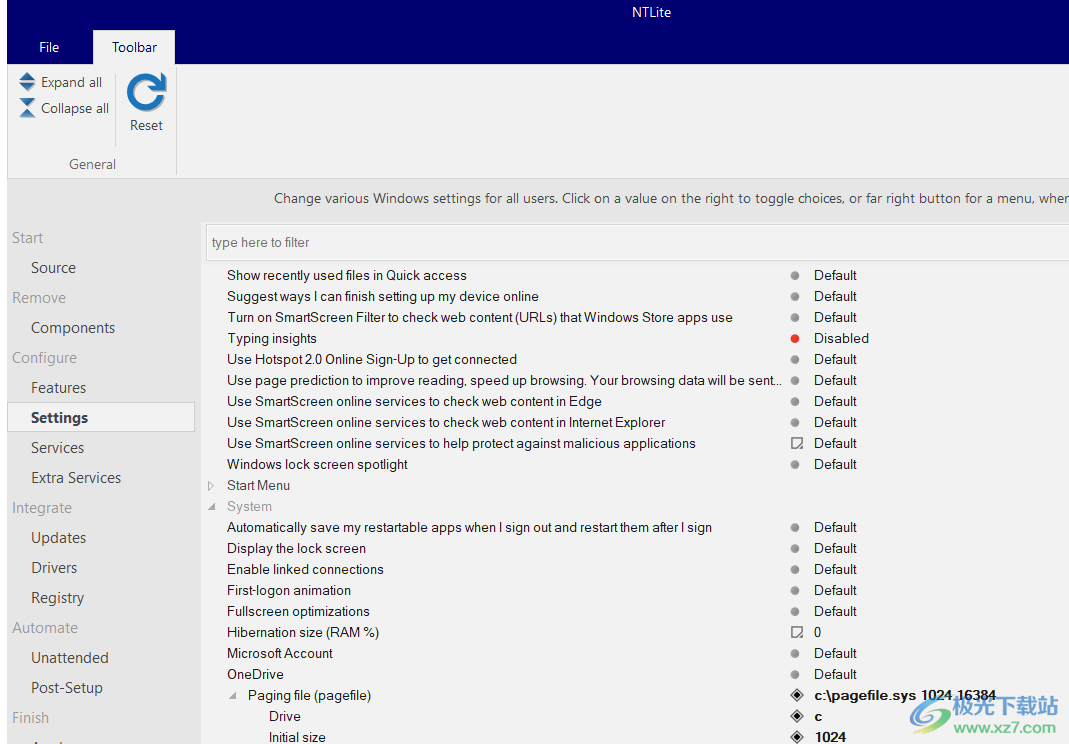Select Settings in the sidebar
This screenshot has height=744, width=1069.
(101, 417)
